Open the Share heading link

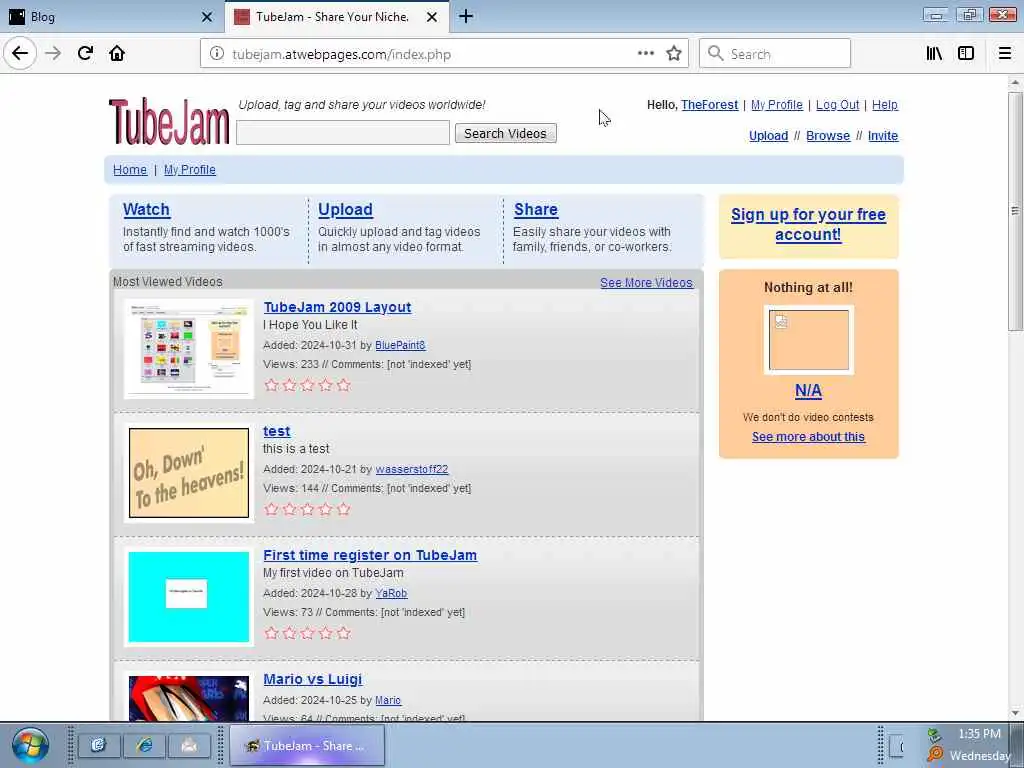pos(536,210)
